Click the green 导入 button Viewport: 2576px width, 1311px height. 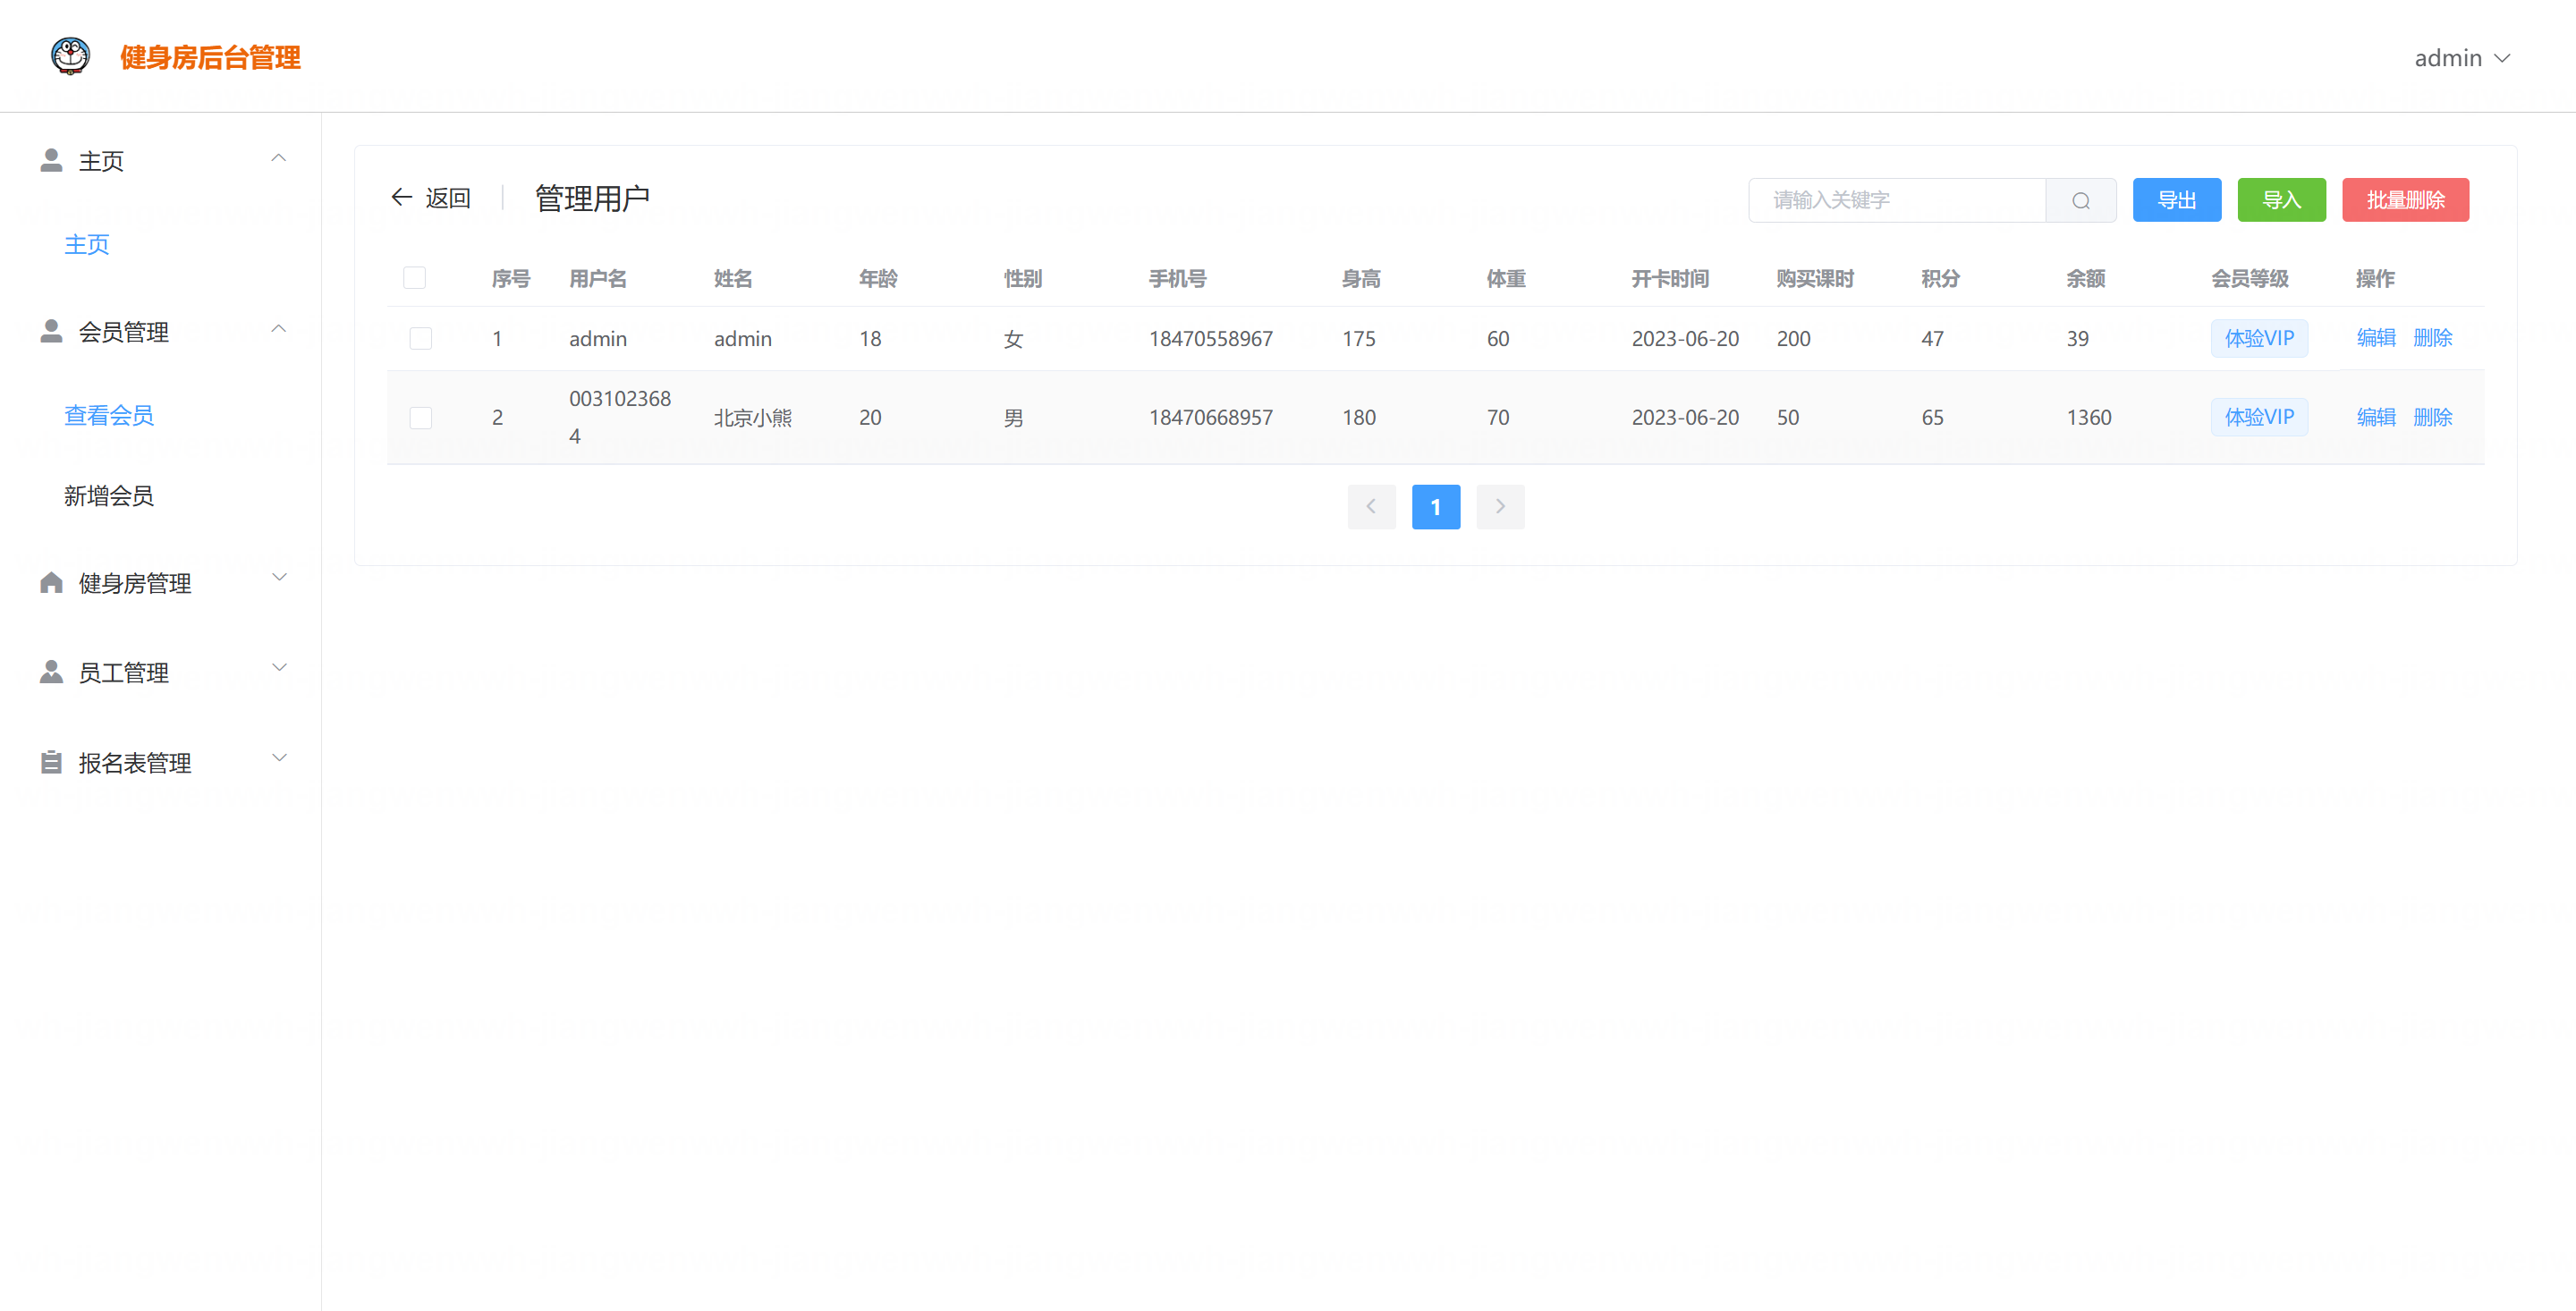click(2281, 200)
